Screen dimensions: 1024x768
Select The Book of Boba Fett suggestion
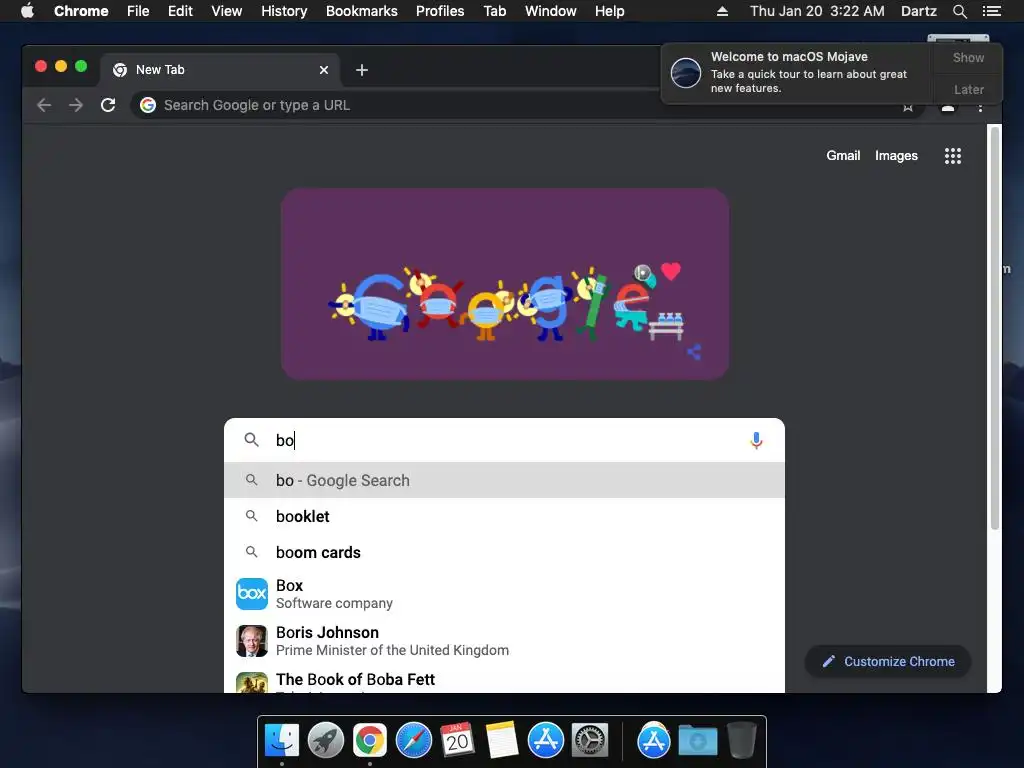(504, 680)
